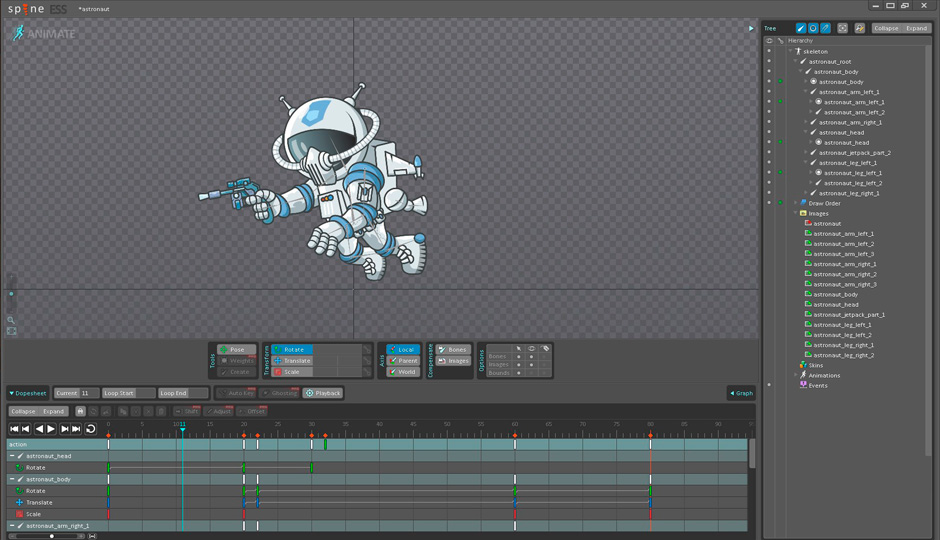Viewport: 940px width, 540px height.
Task: Click the Loop Start field
Action: tap(128, 393)
